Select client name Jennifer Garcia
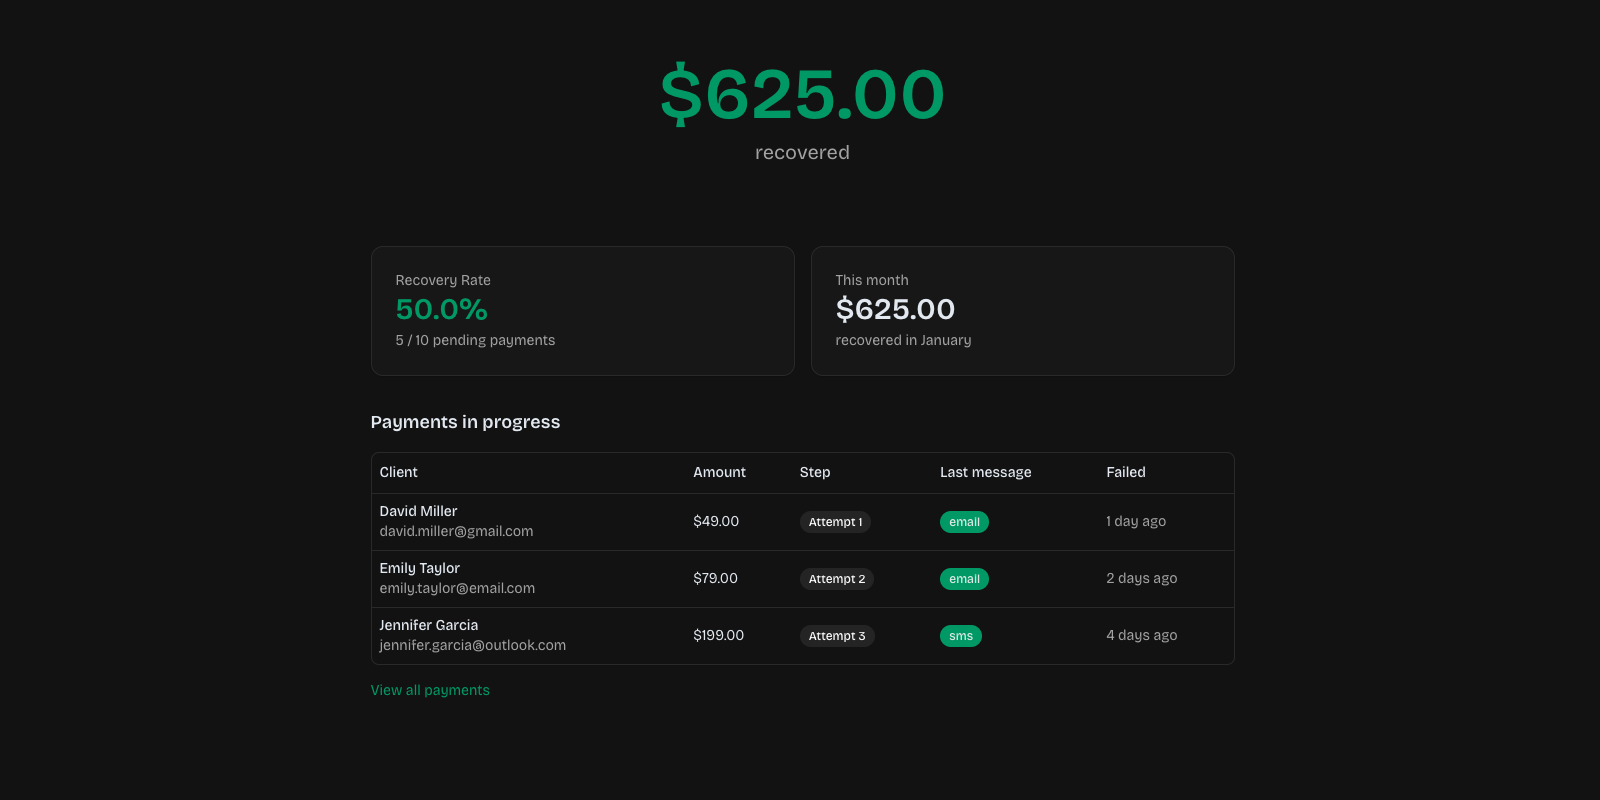The height and width of the screenshot is (800, 1600). click(428, 625)
